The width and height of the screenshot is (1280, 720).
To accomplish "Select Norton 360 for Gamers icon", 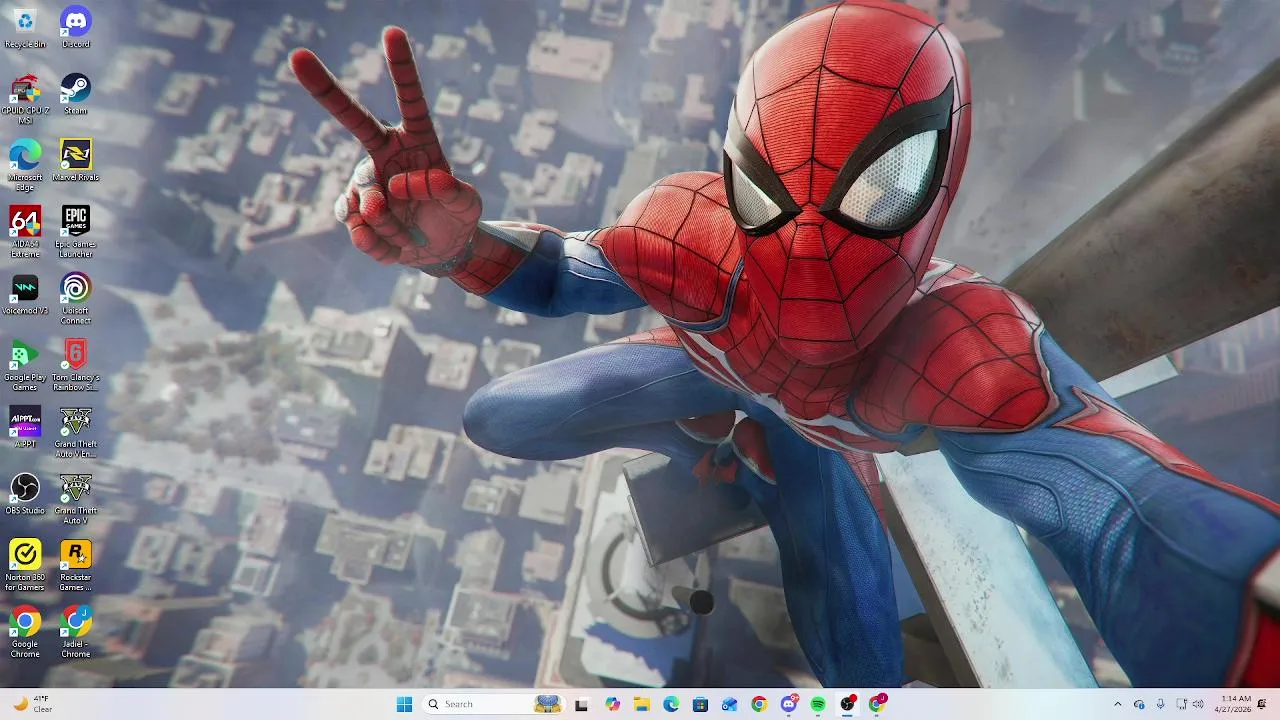I will pyautogui.click(x=25, y=566).
